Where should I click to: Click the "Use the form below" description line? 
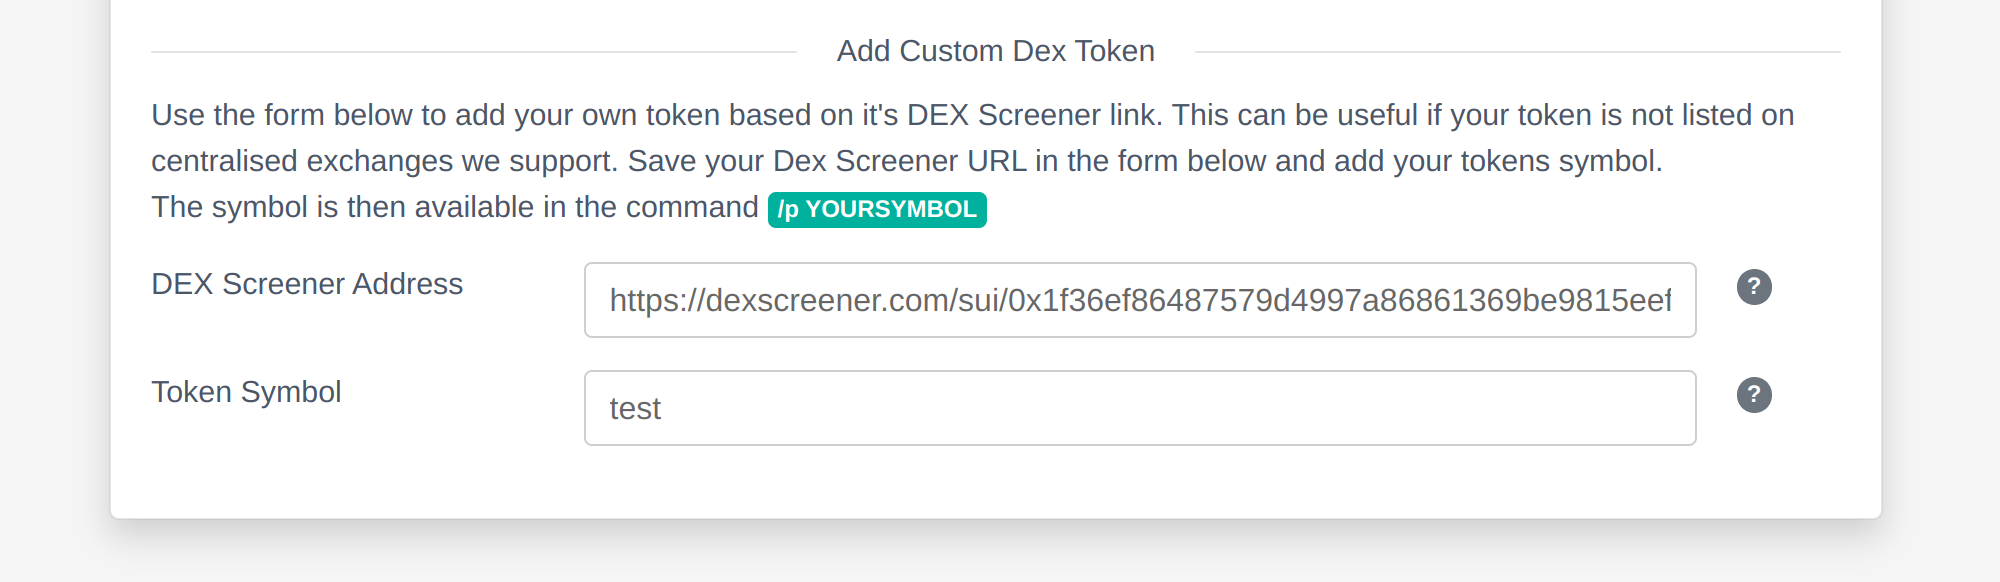pyautogui.click(x=300, y=115)
